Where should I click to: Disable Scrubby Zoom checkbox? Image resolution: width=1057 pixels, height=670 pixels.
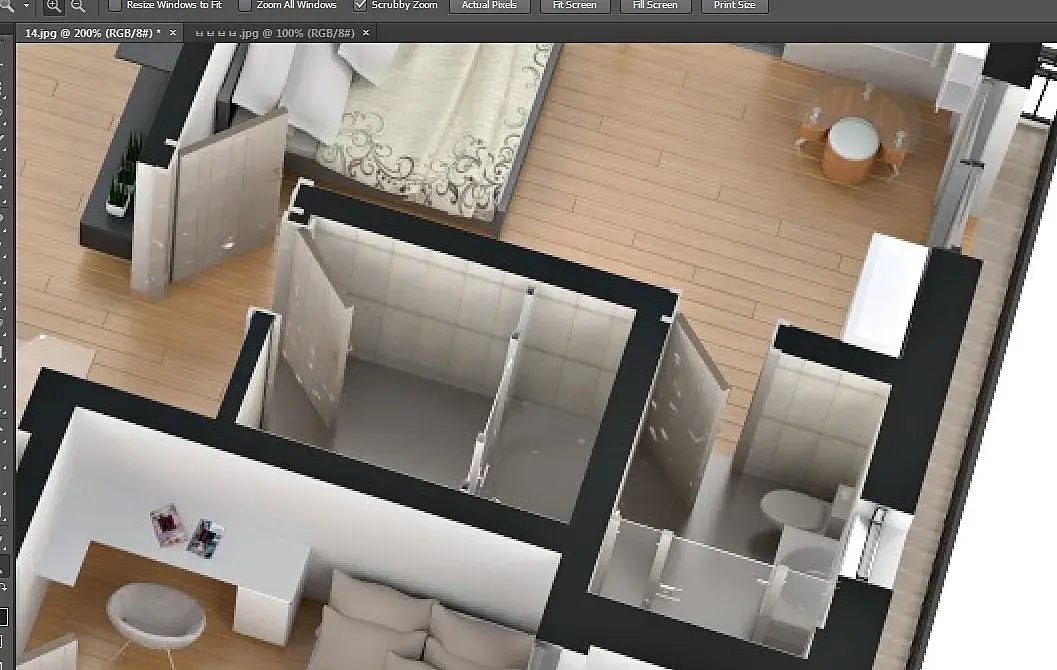tap(360, 5)
